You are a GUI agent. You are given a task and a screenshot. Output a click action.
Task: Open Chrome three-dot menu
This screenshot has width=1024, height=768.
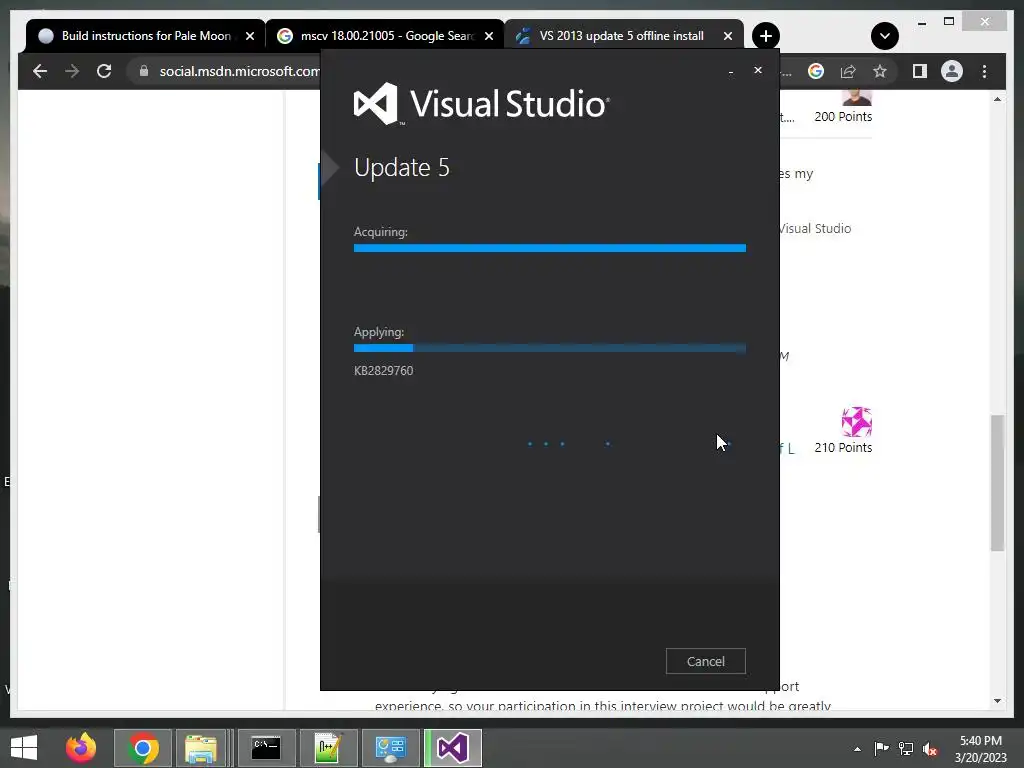pyautogui.click(x=984, y=71)
